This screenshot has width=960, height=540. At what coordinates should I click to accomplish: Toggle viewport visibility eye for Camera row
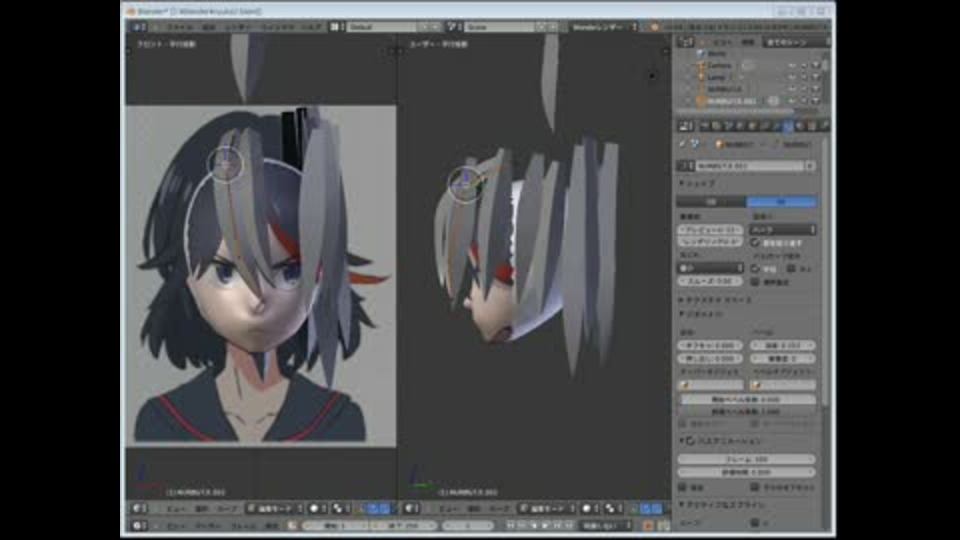(x=792, y=66)
